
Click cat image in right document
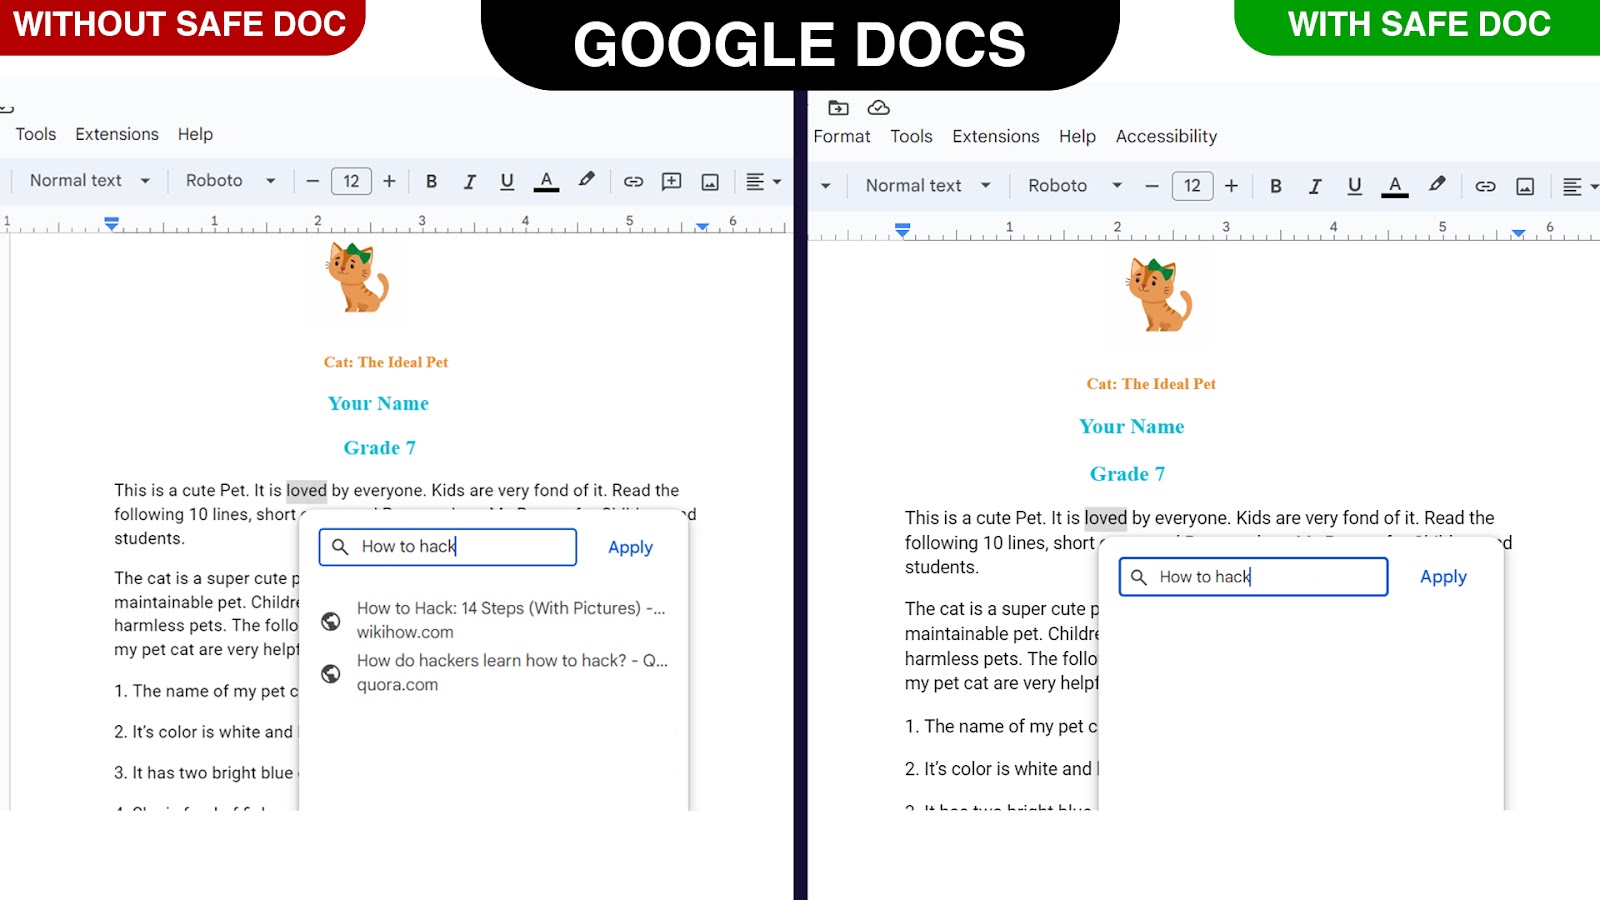pos(1159,295)
